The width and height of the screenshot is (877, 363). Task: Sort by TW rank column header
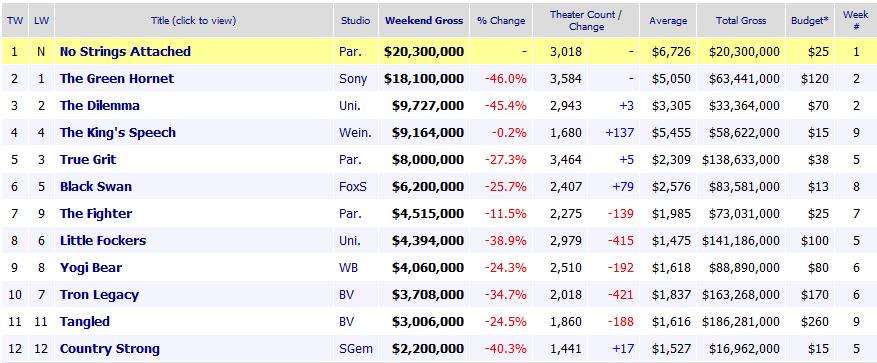tap(14, 21)
